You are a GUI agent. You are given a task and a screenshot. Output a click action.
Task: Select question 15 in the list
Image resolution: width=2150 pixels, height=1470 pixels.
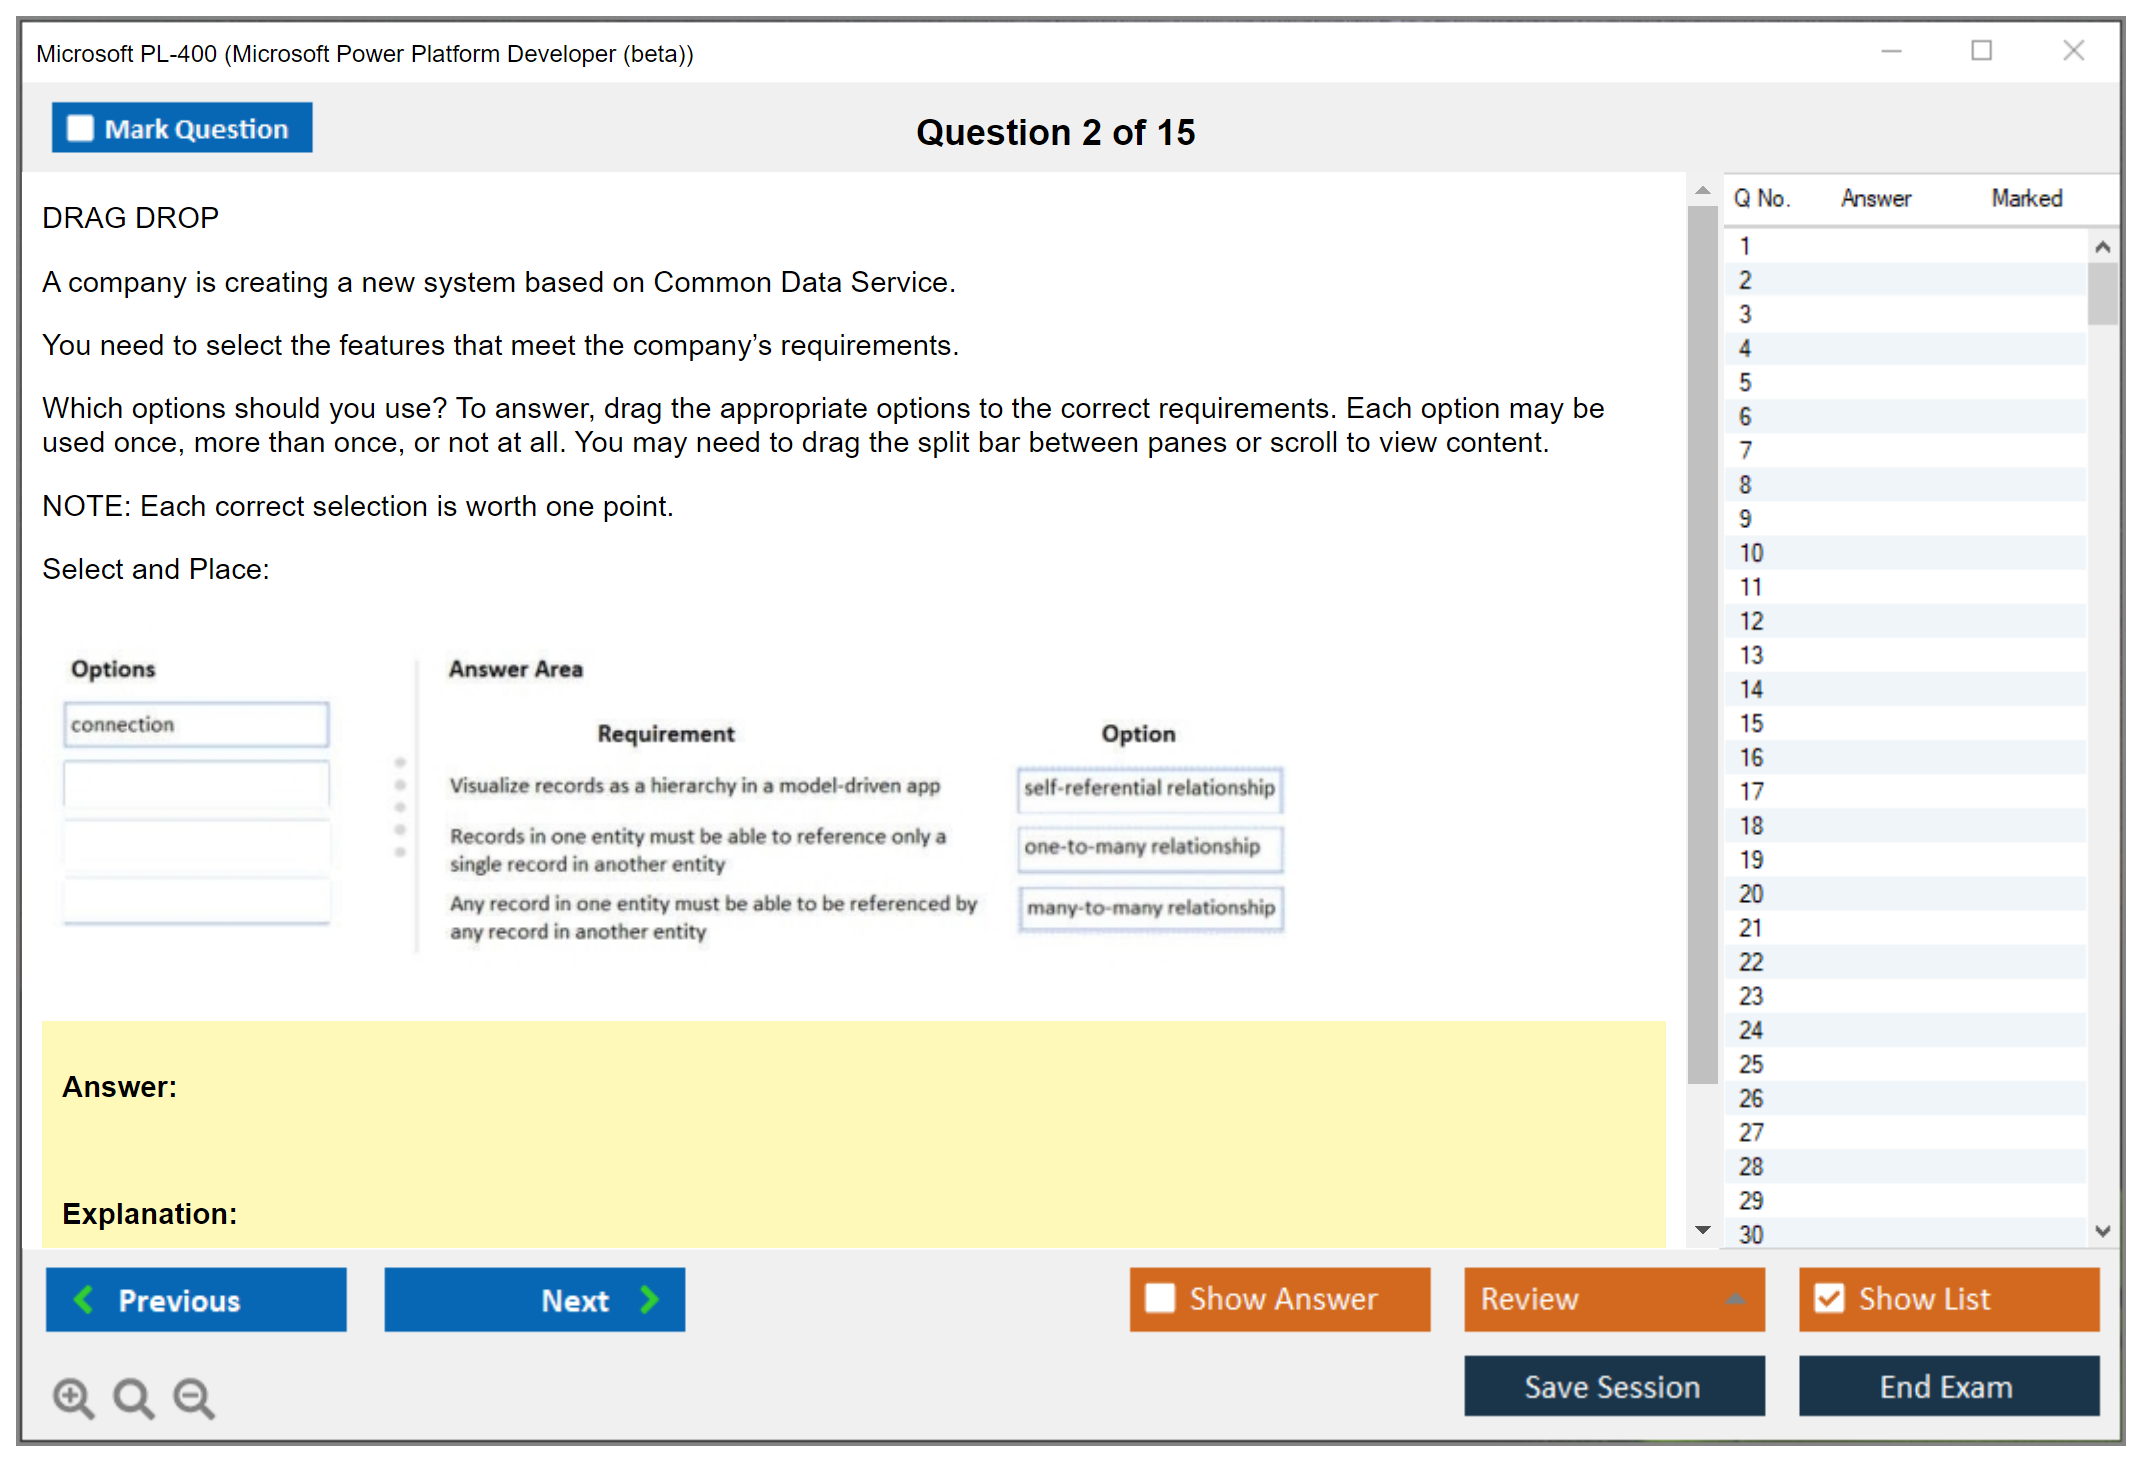(x=1751, y=723)
